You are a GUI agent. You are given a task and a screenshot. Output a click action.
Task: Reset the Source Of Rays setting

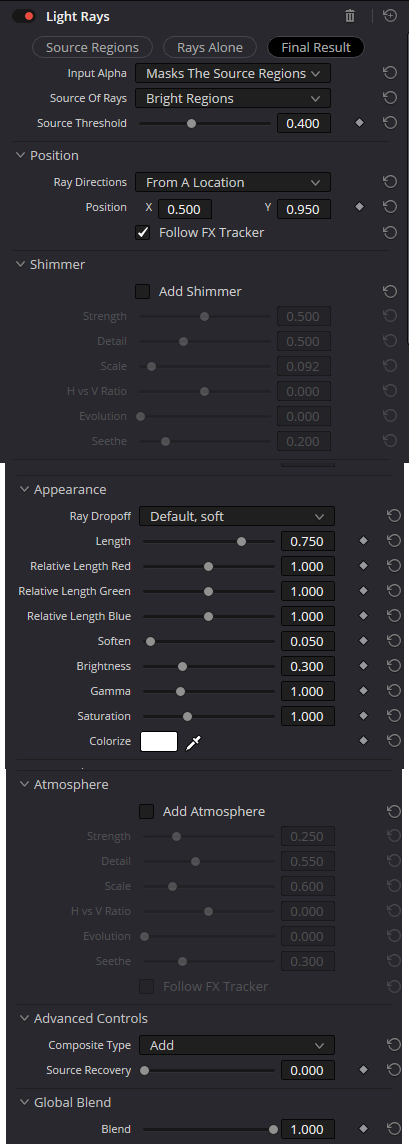pos(390,98)
